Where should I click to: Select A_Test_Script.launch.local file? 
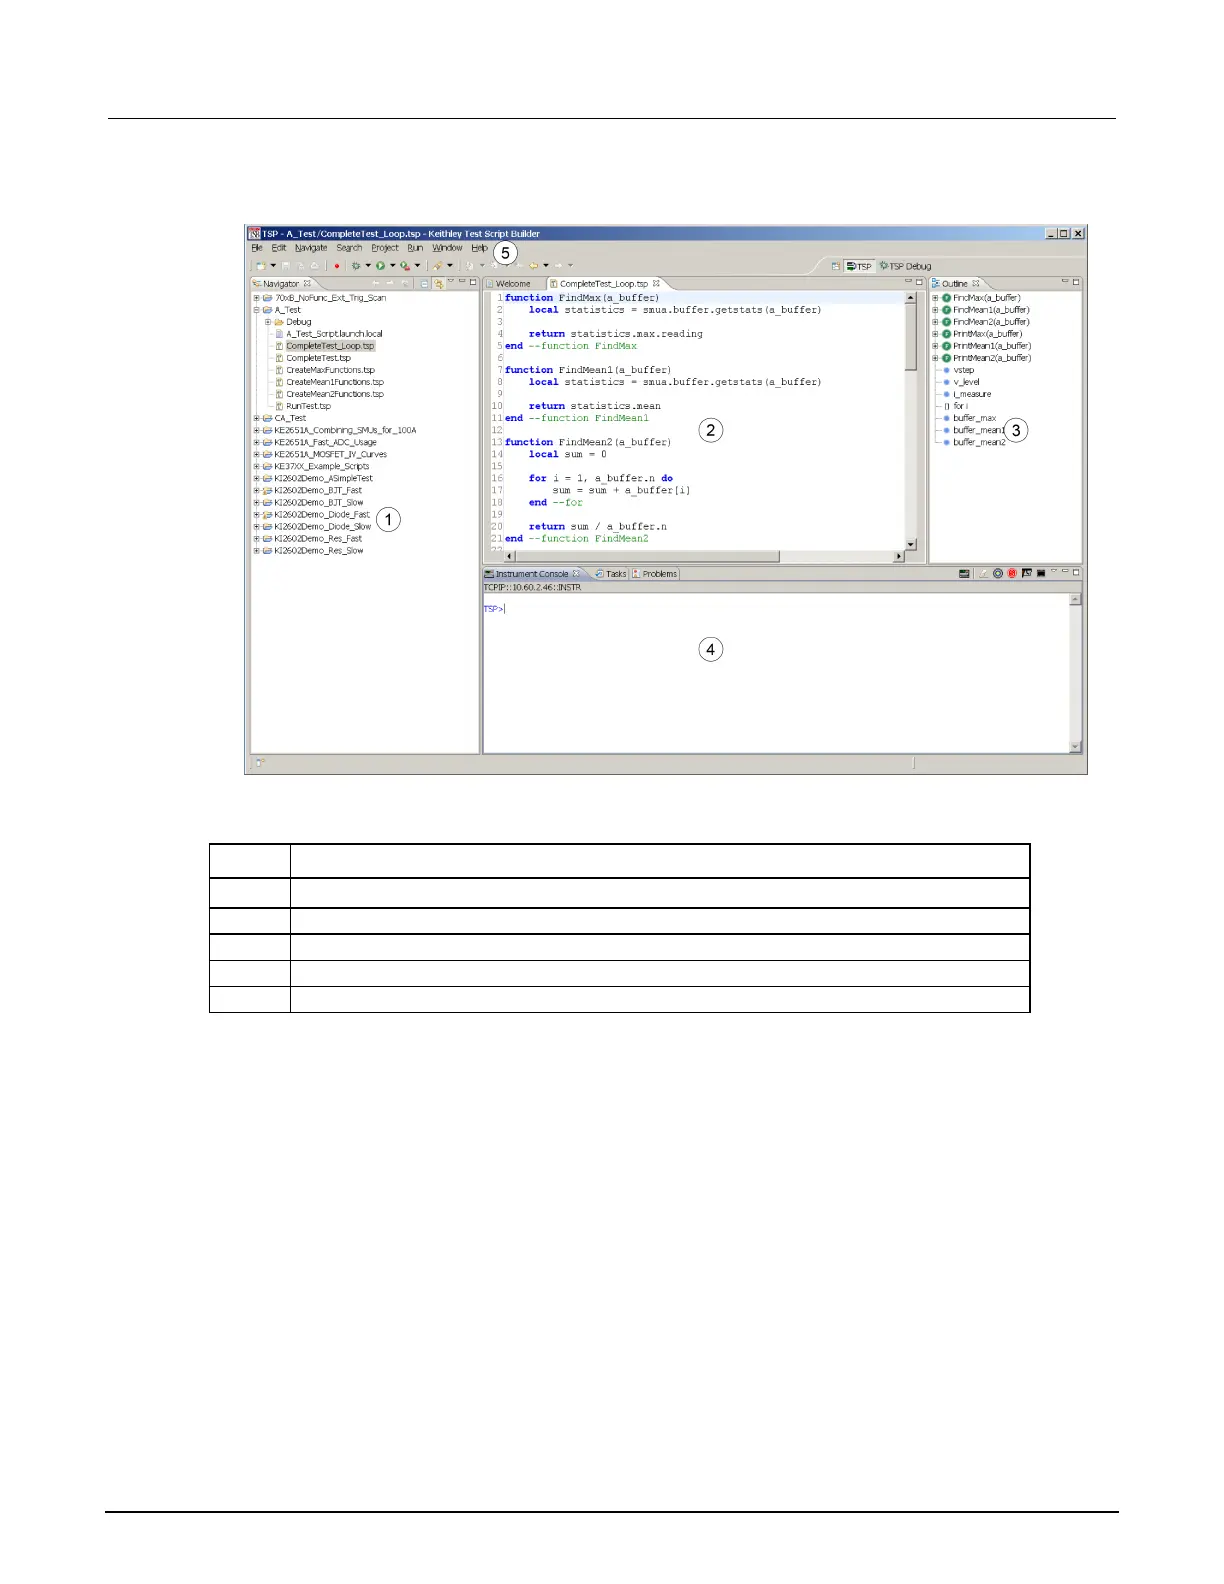[x=334, y=334]
